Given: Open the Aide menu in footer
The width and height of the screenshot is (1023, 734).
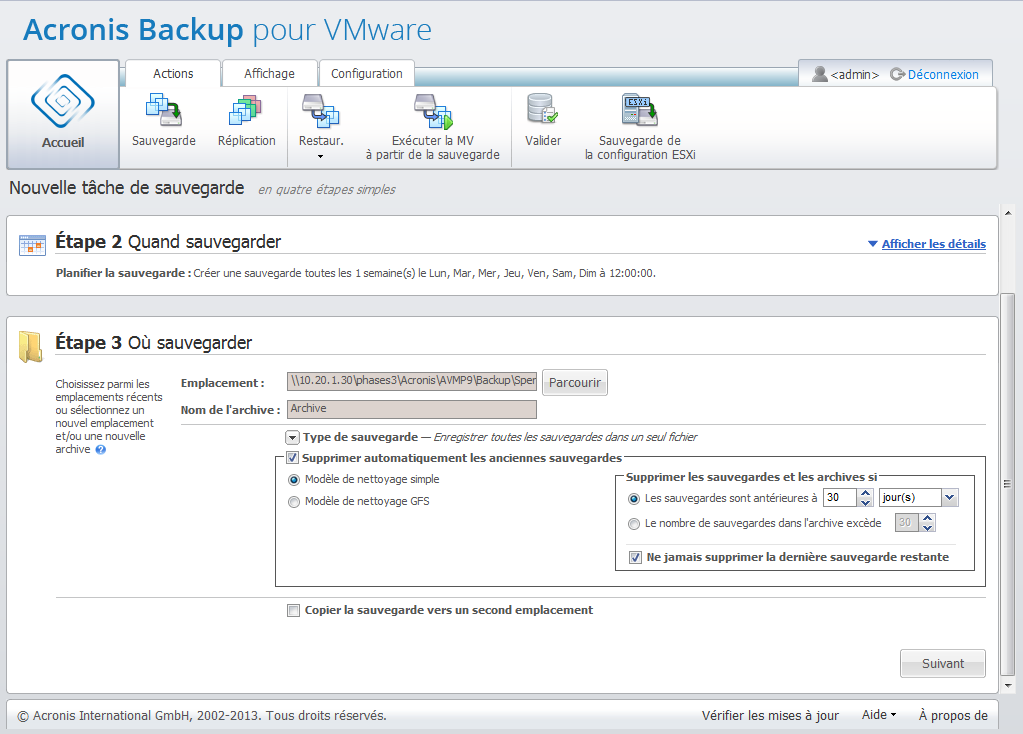Looking at the screenshot, I should click(x=879, y=715).
